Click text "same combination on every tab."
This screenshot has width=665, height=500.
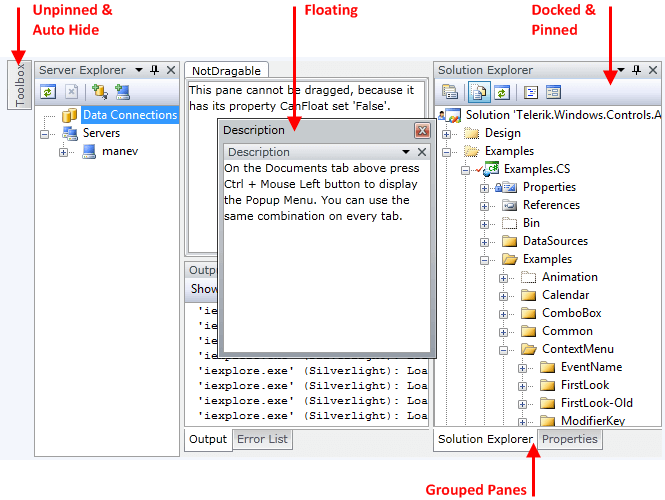(313, 216)
